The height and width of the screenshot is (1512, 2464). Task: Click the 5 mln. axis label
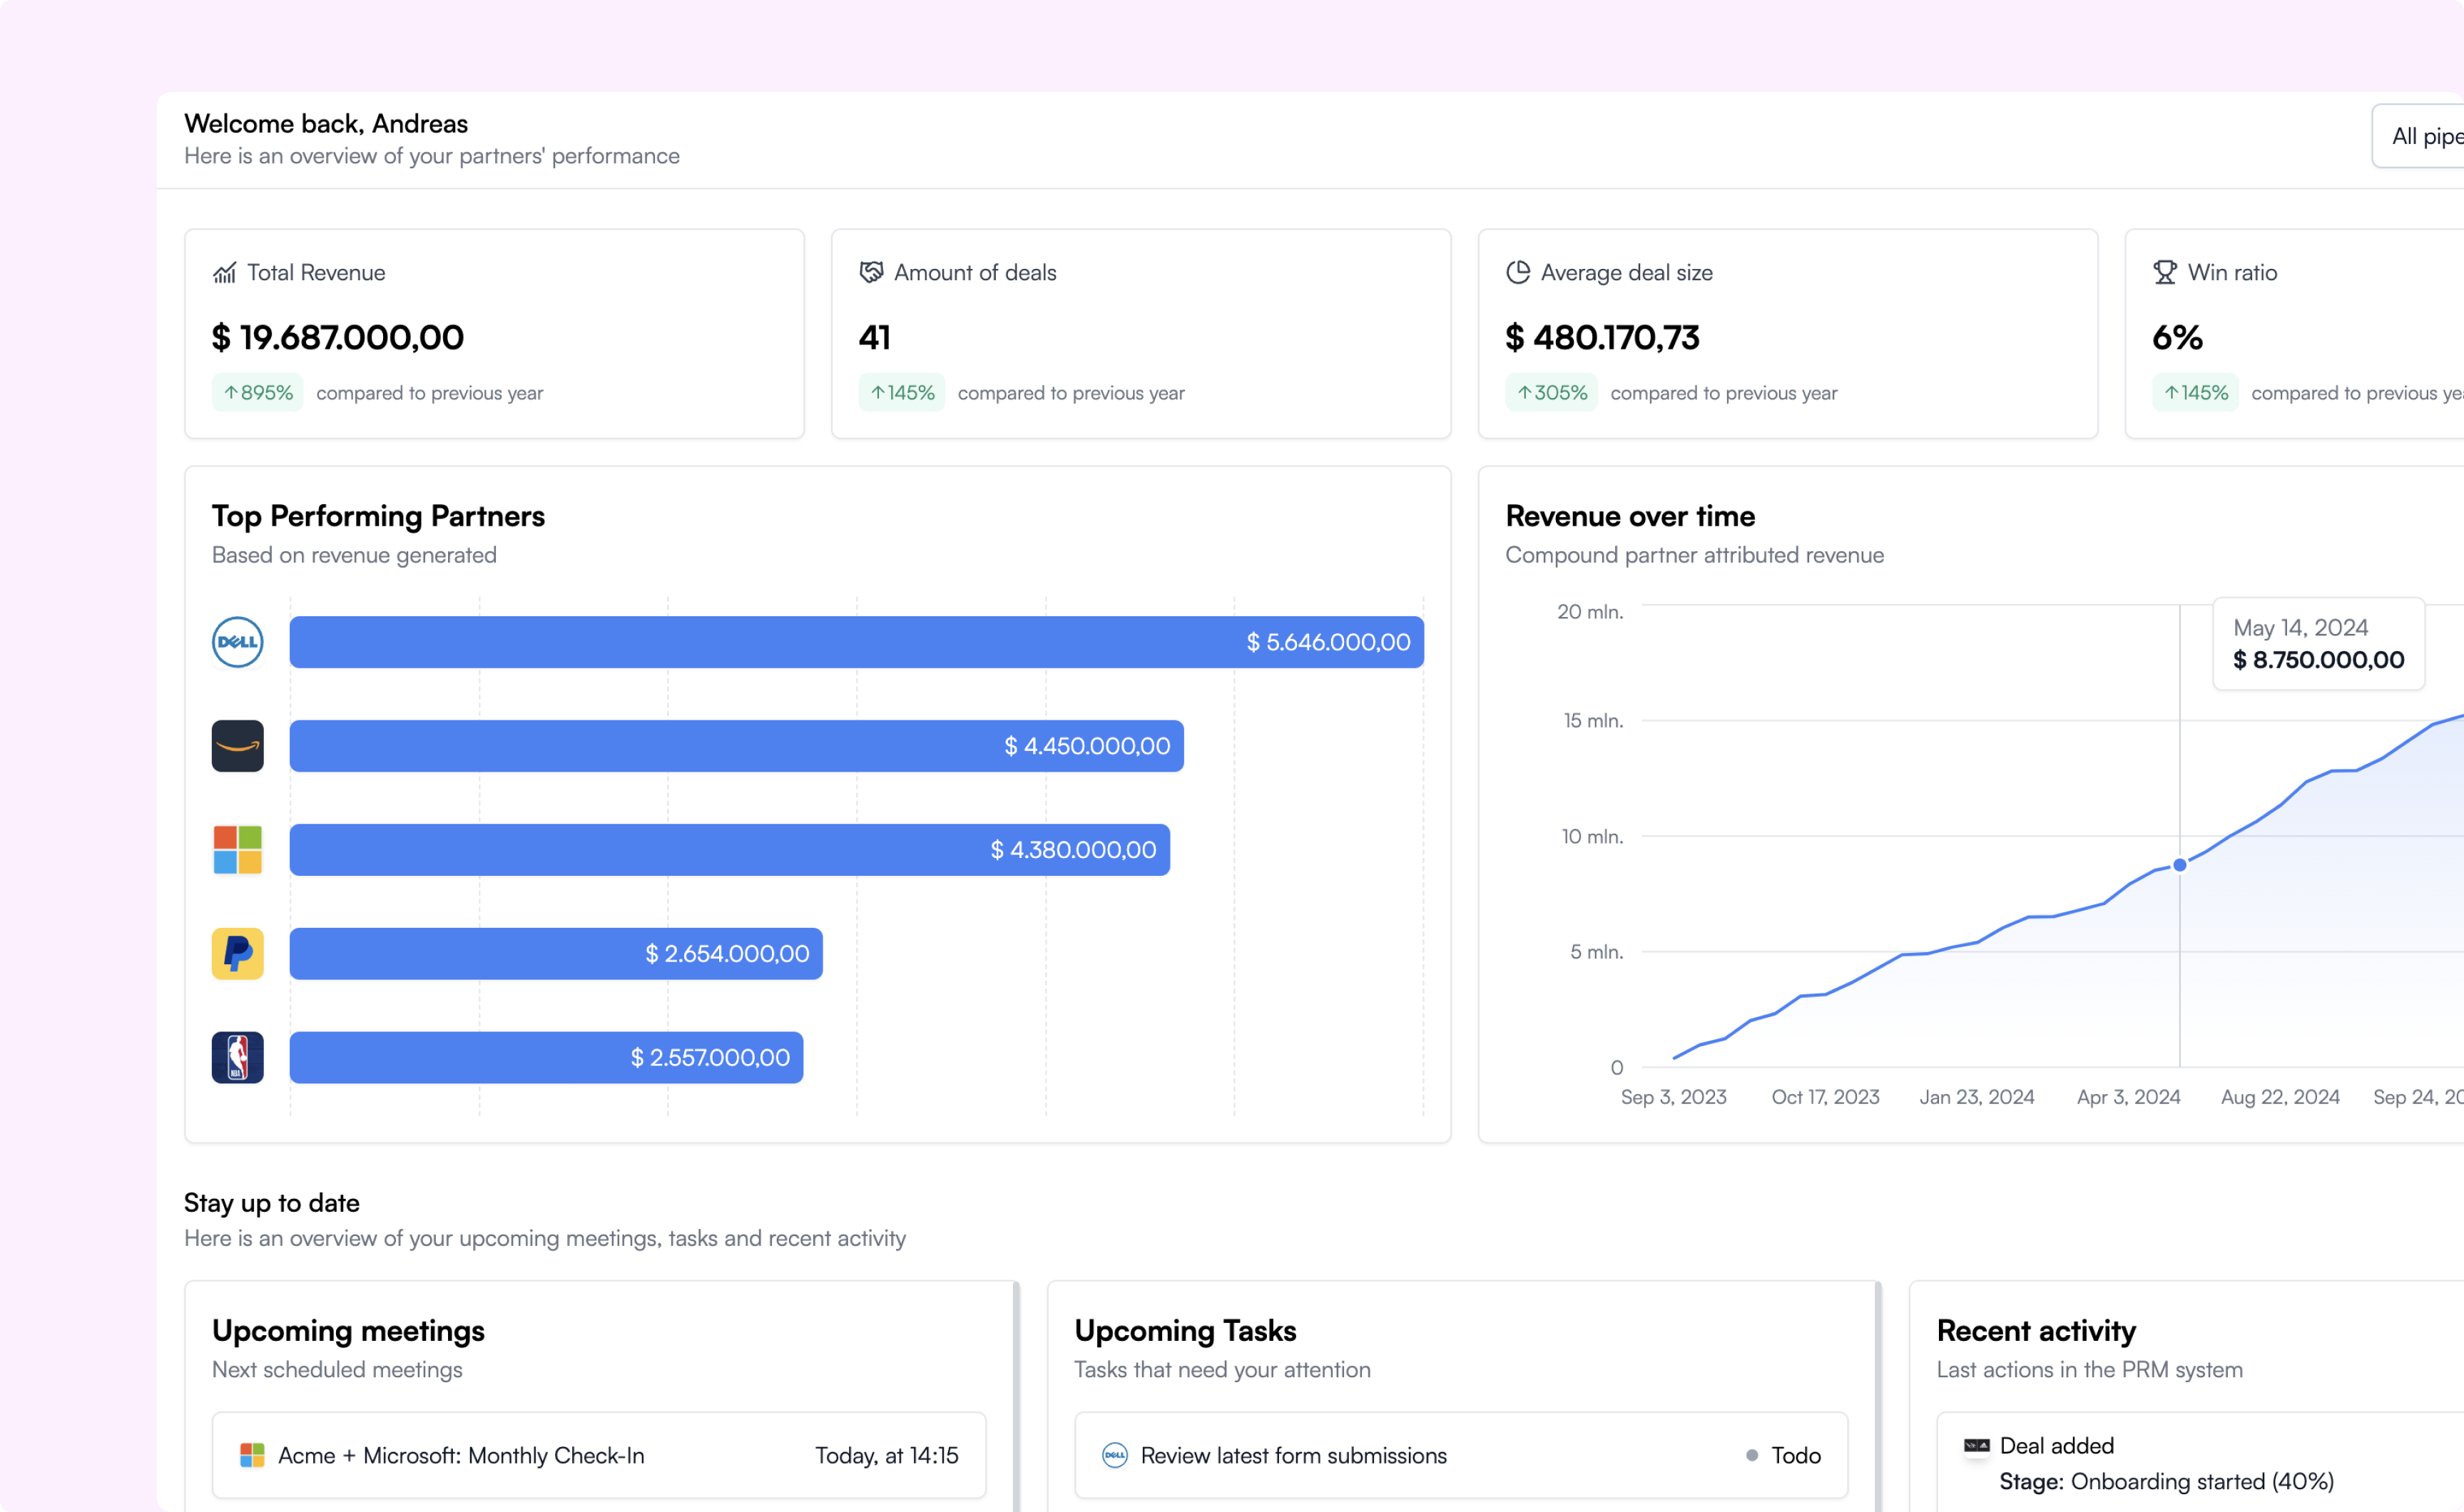point(1597,953)
